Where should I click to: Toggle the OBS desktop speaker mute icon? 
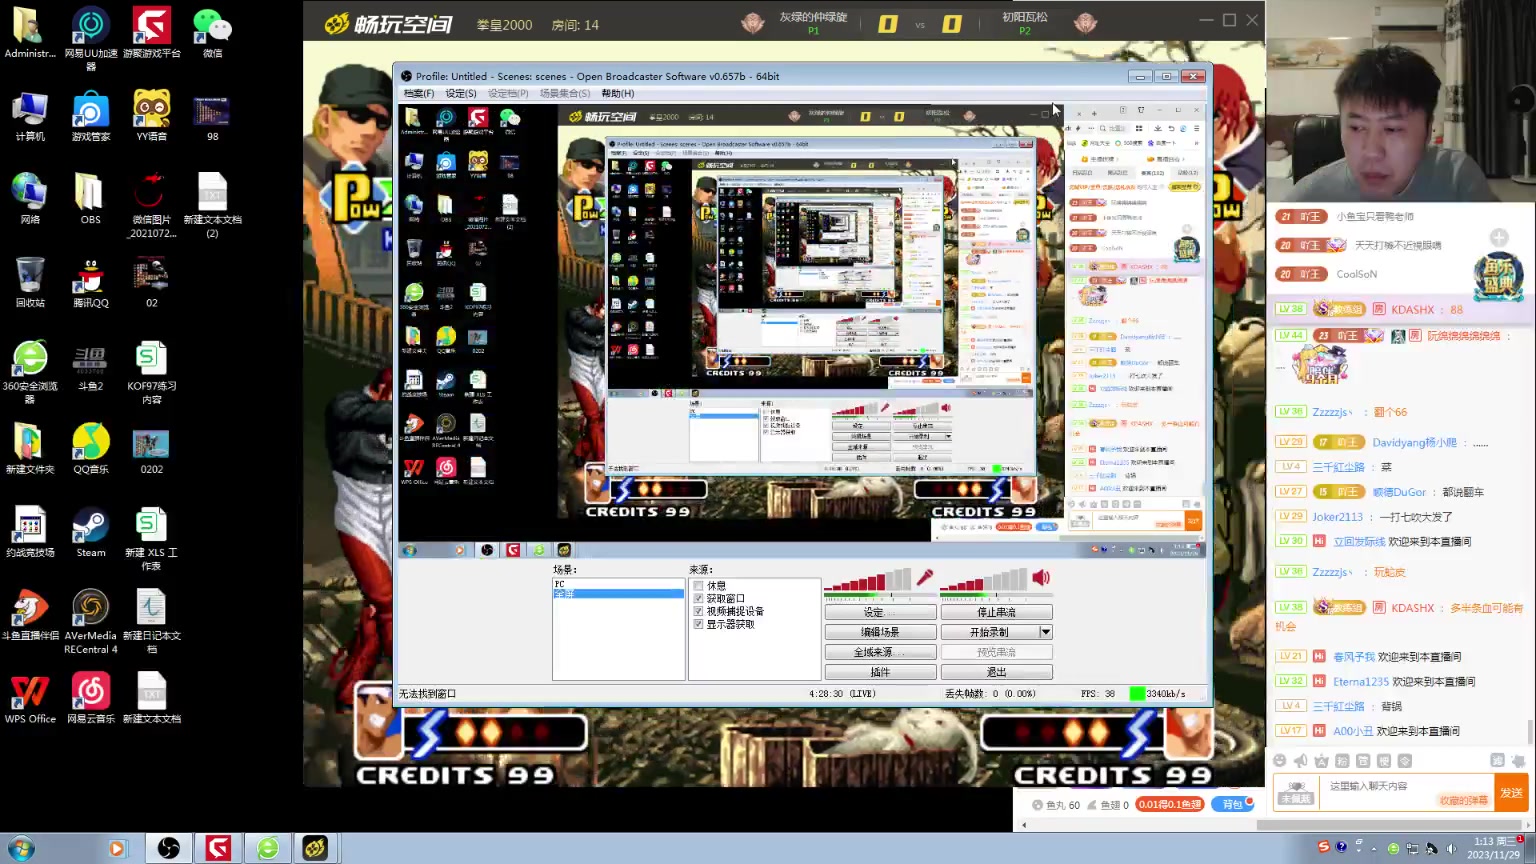1041,578
